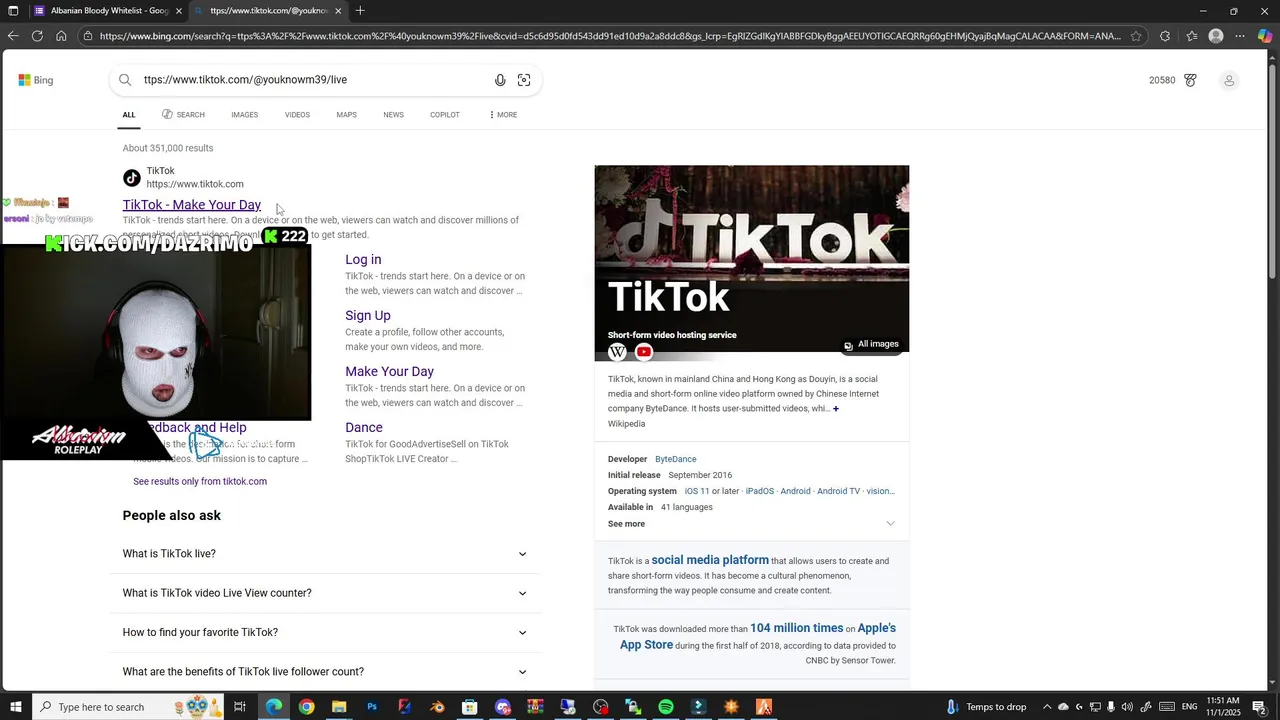Image resolution: width=1280 pixels, height=720 pixels.
Task: Expand the TikTok description plus sign
Action: [x=836, y=408]
